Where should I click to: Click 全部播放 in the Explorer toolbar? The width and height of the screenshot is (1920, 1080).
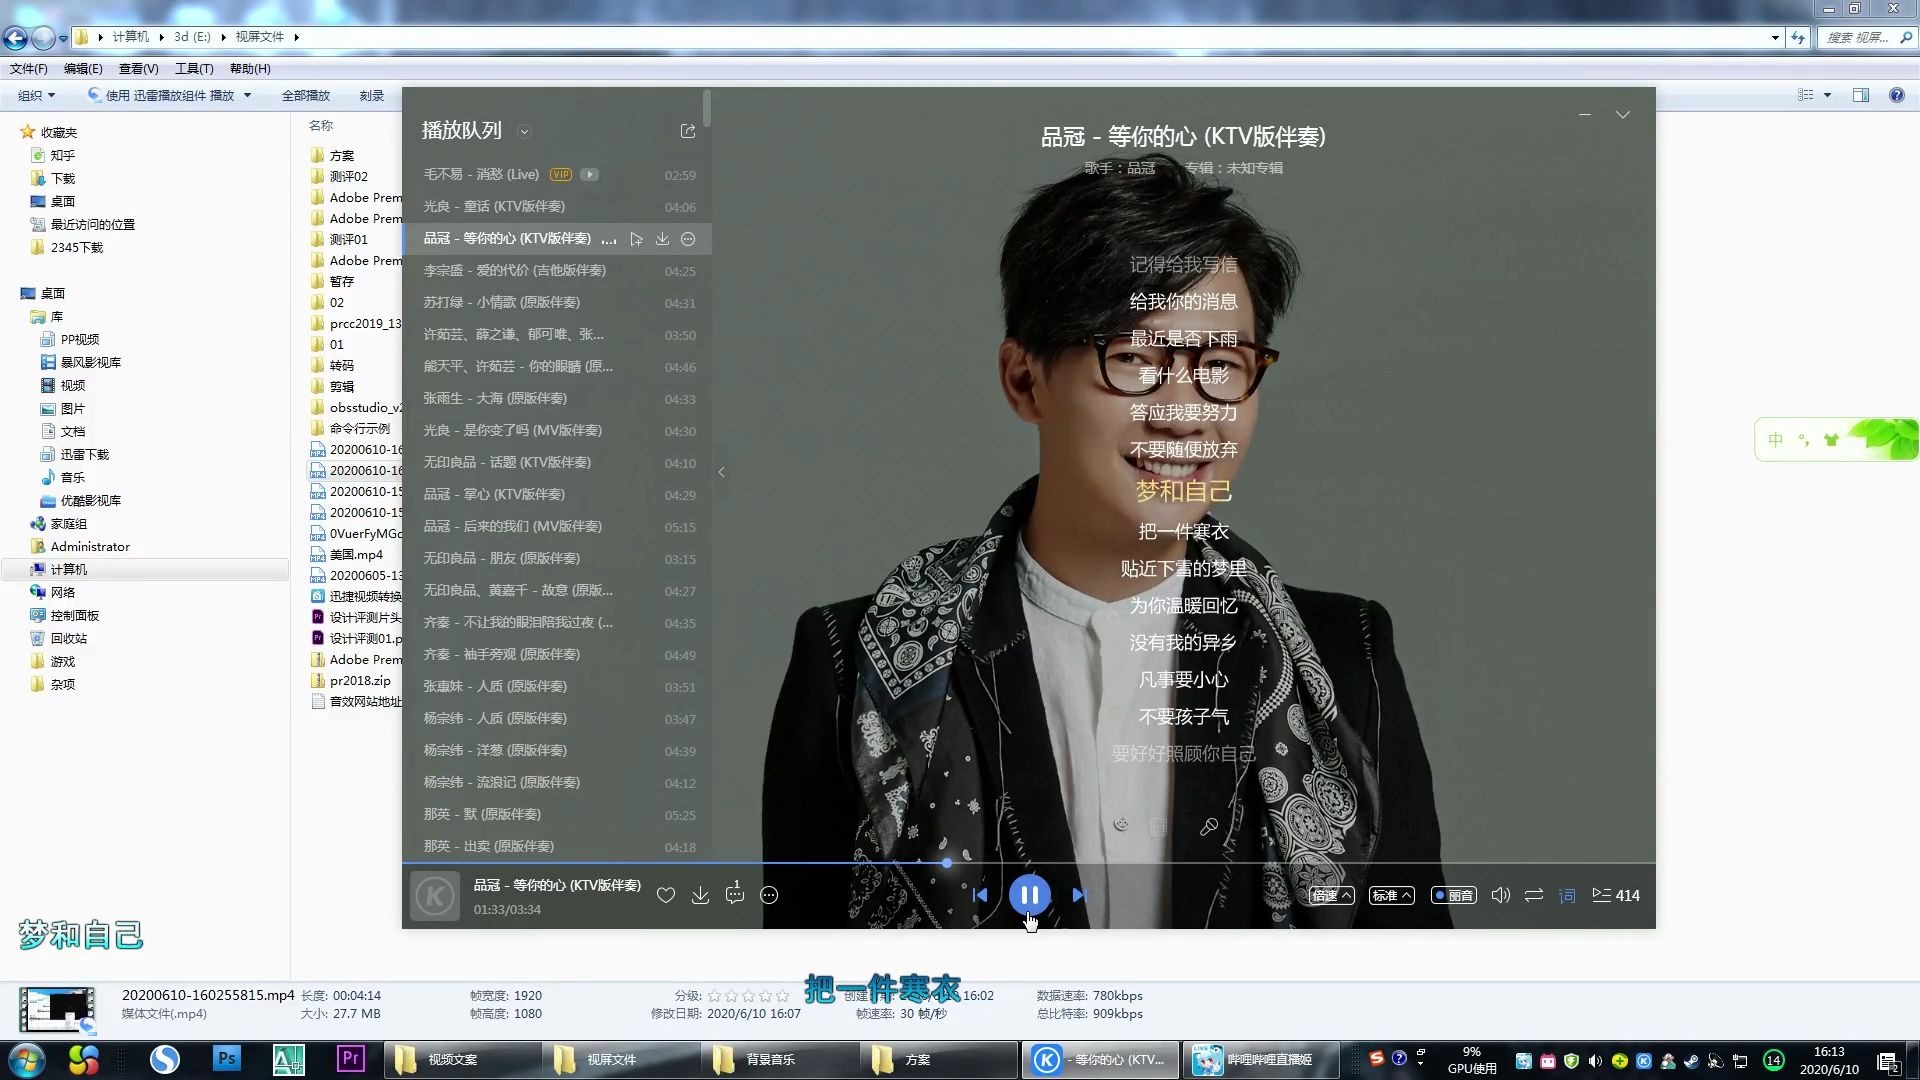tap(306, 95)
